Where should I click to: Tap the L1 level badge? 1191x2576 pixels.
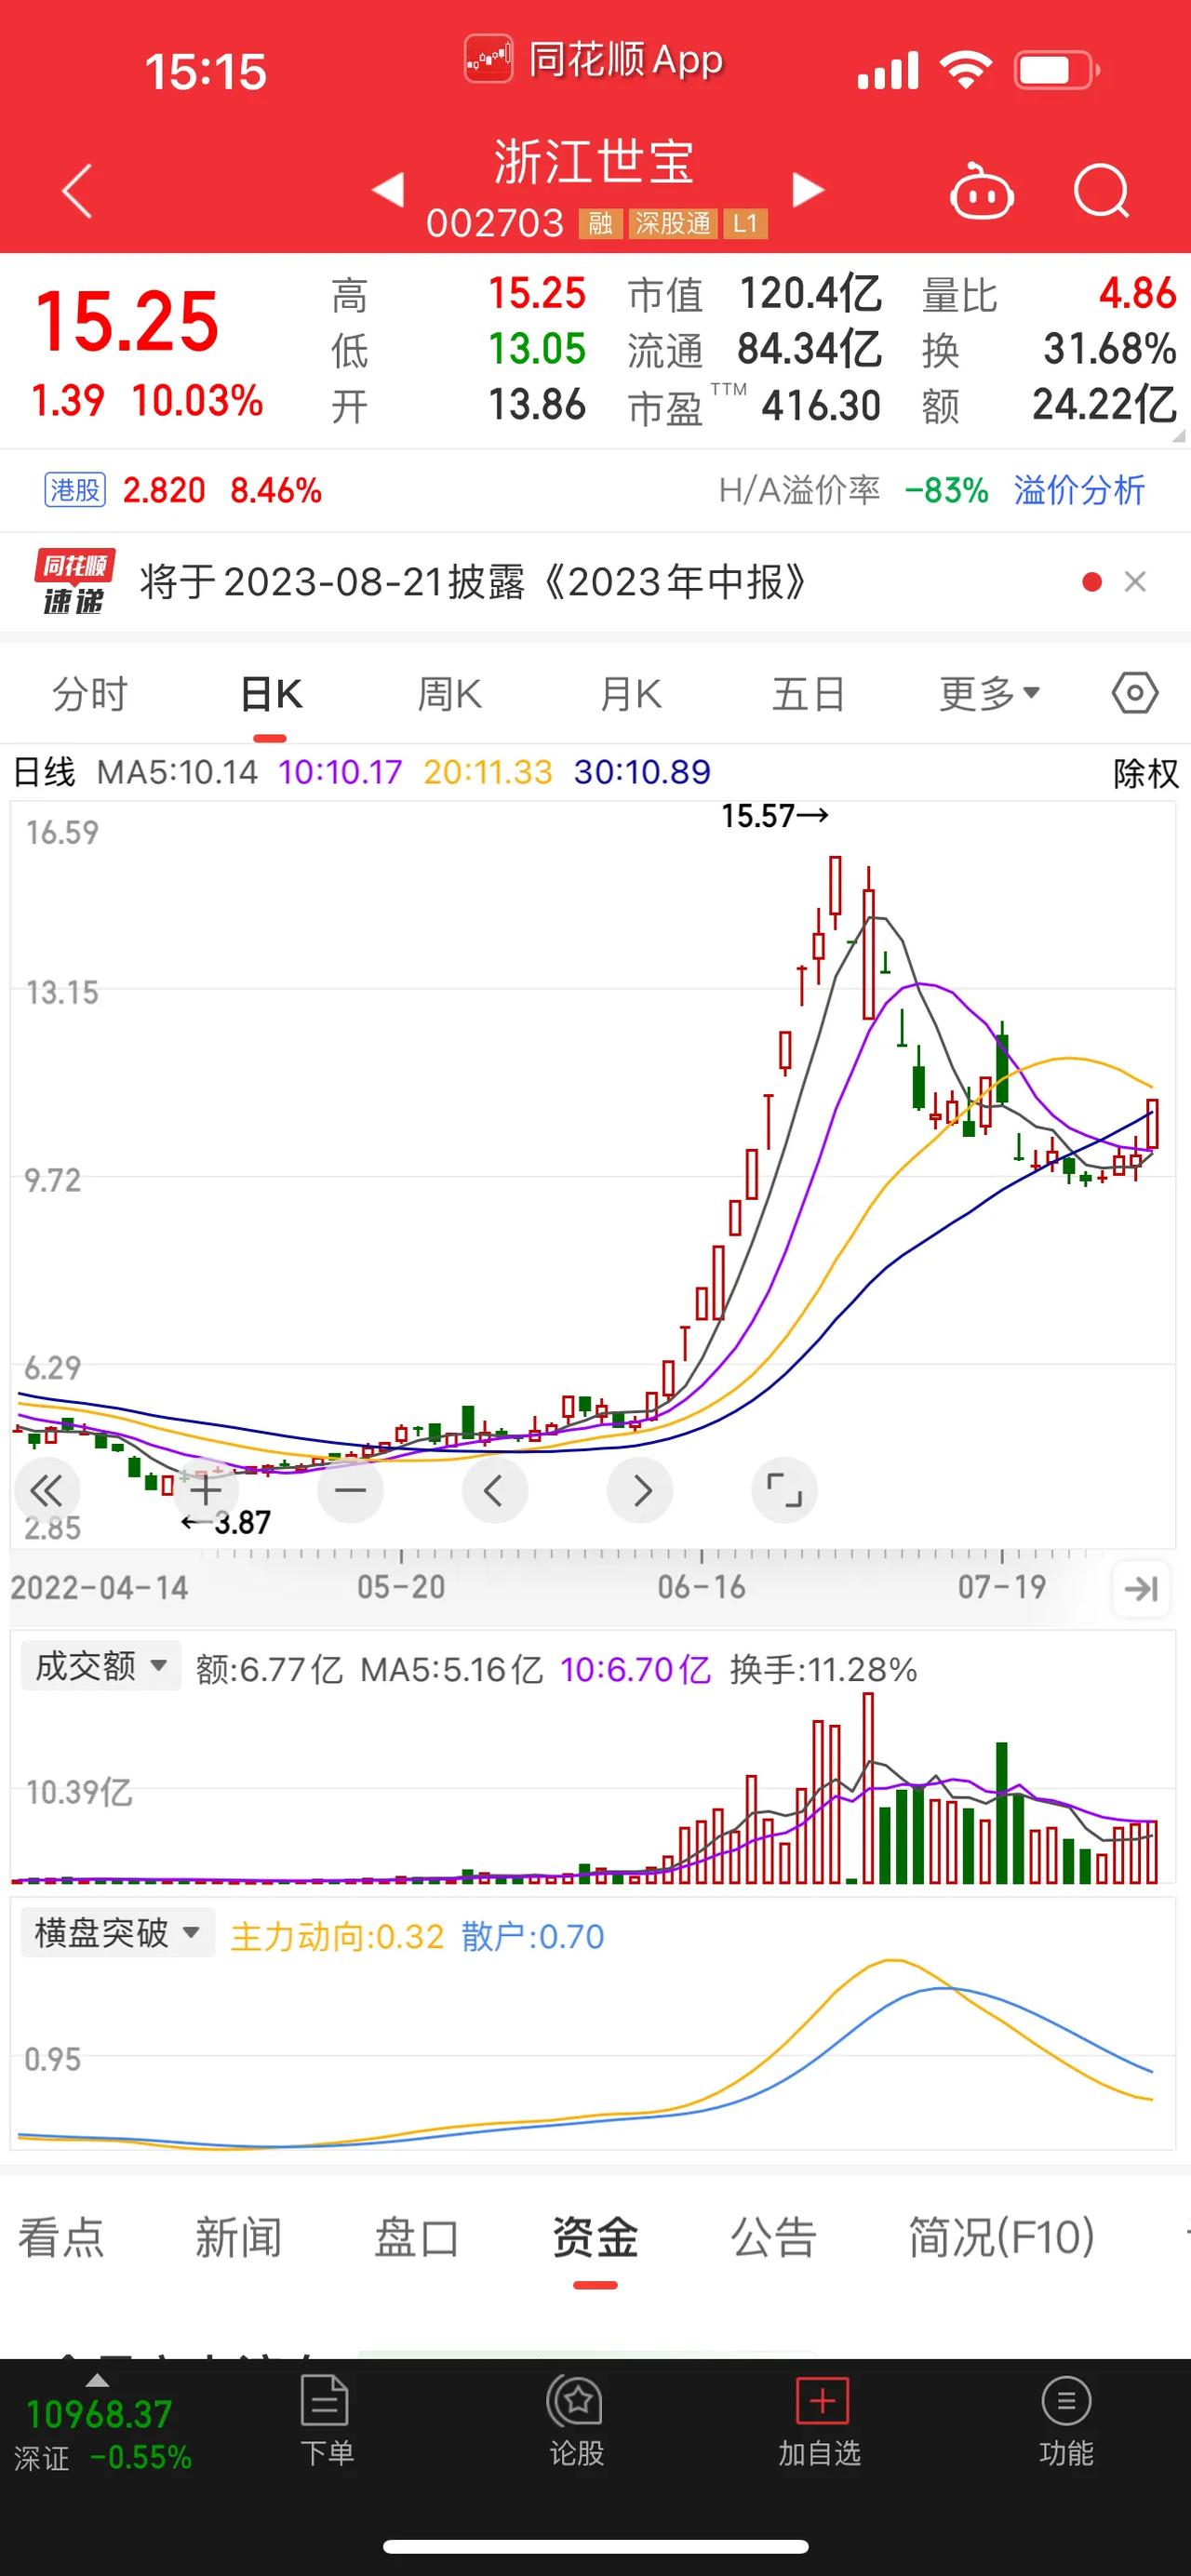[x=745, y=224]
